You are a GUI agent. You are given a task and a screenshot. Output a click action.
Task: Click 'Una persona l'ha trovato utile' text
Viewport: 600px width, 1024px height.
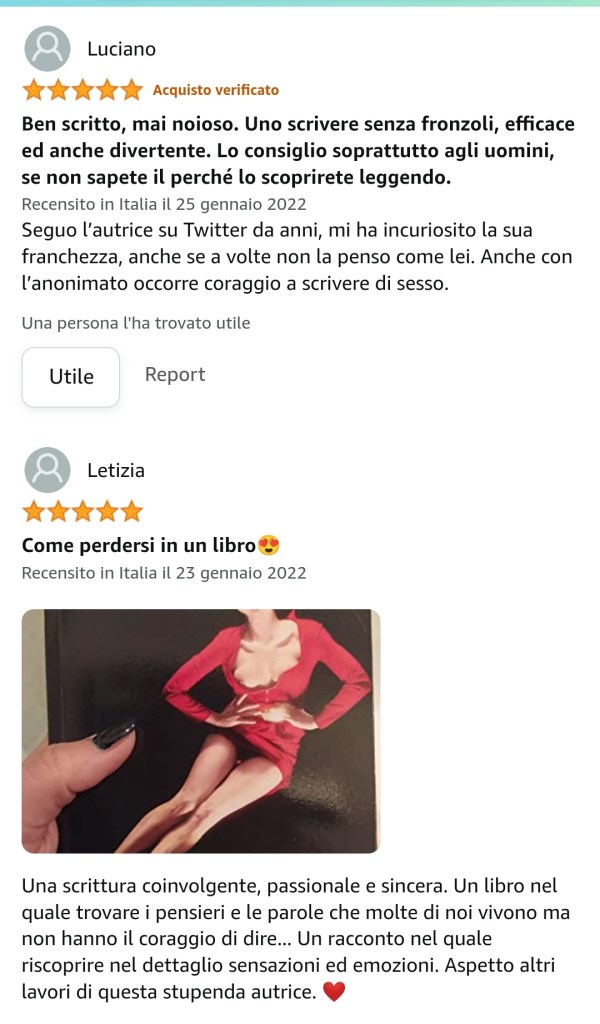point(136,323)
